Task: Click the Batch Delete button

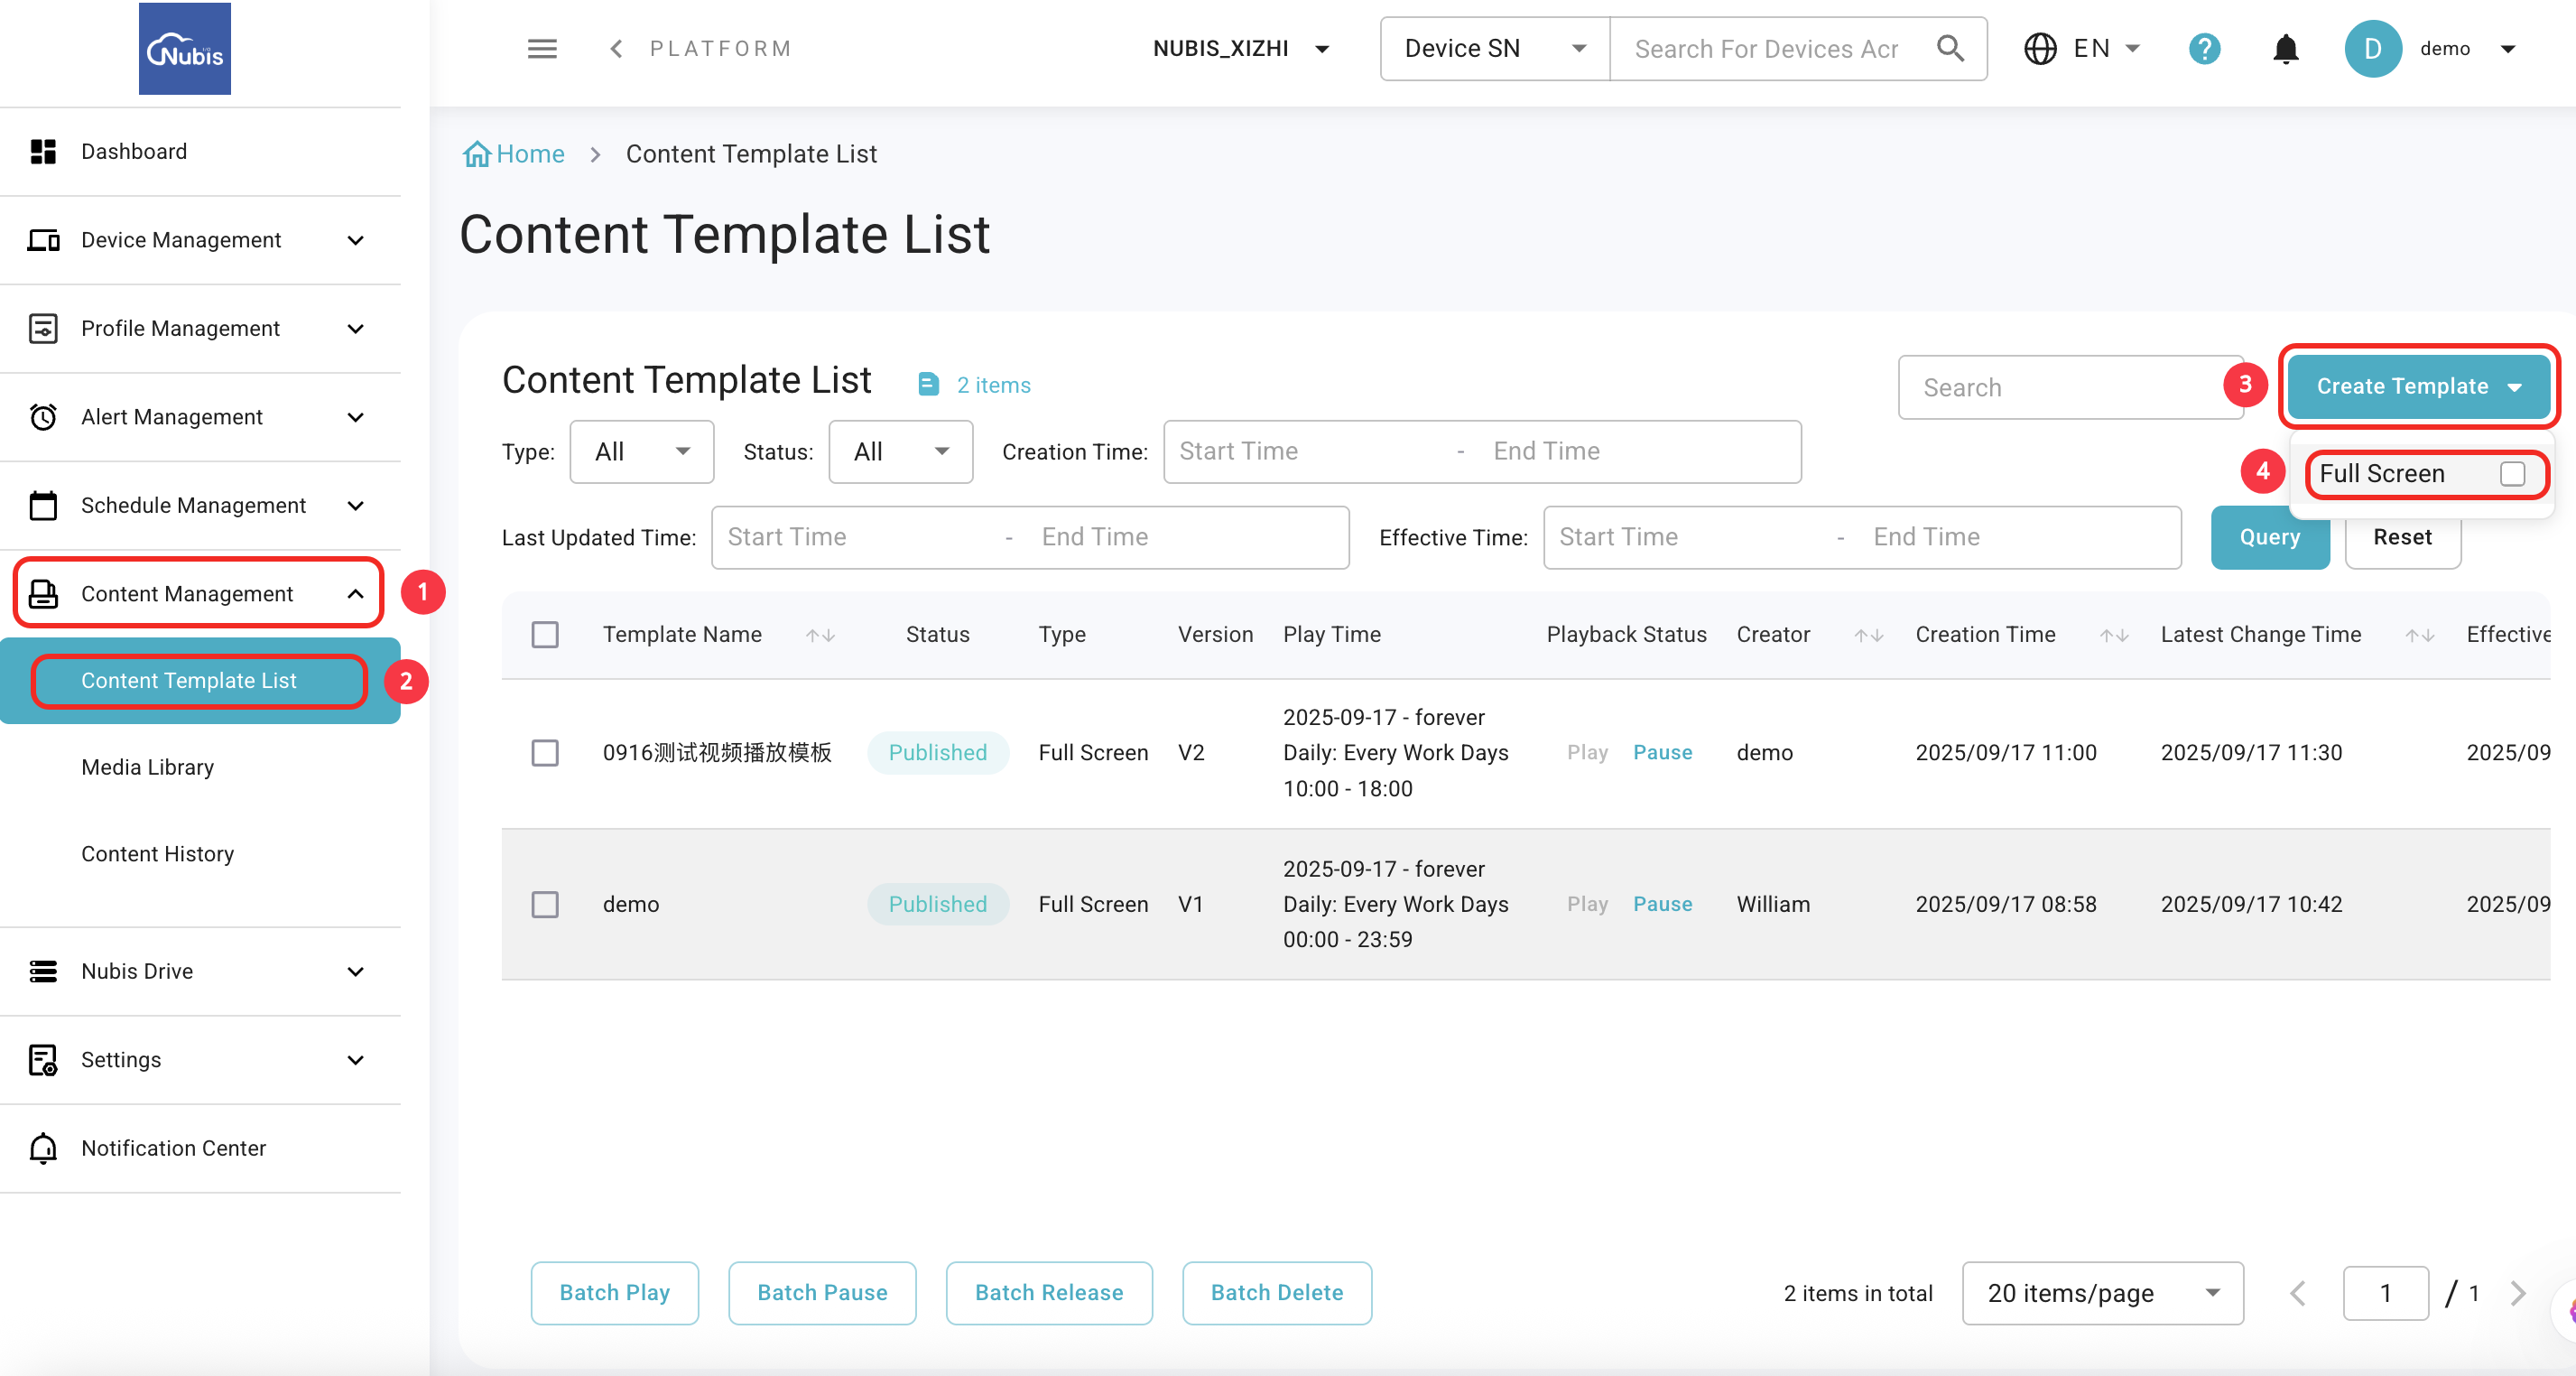Action: tap(1276, 1293)
